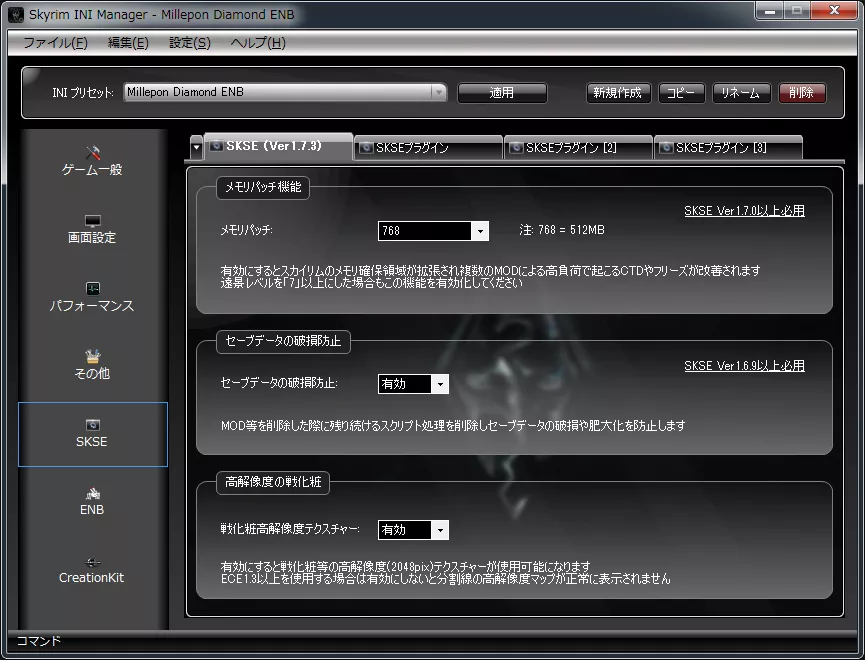
Task: Open the 画面設定 monitor icon section
Action: [x=93, y=221]
